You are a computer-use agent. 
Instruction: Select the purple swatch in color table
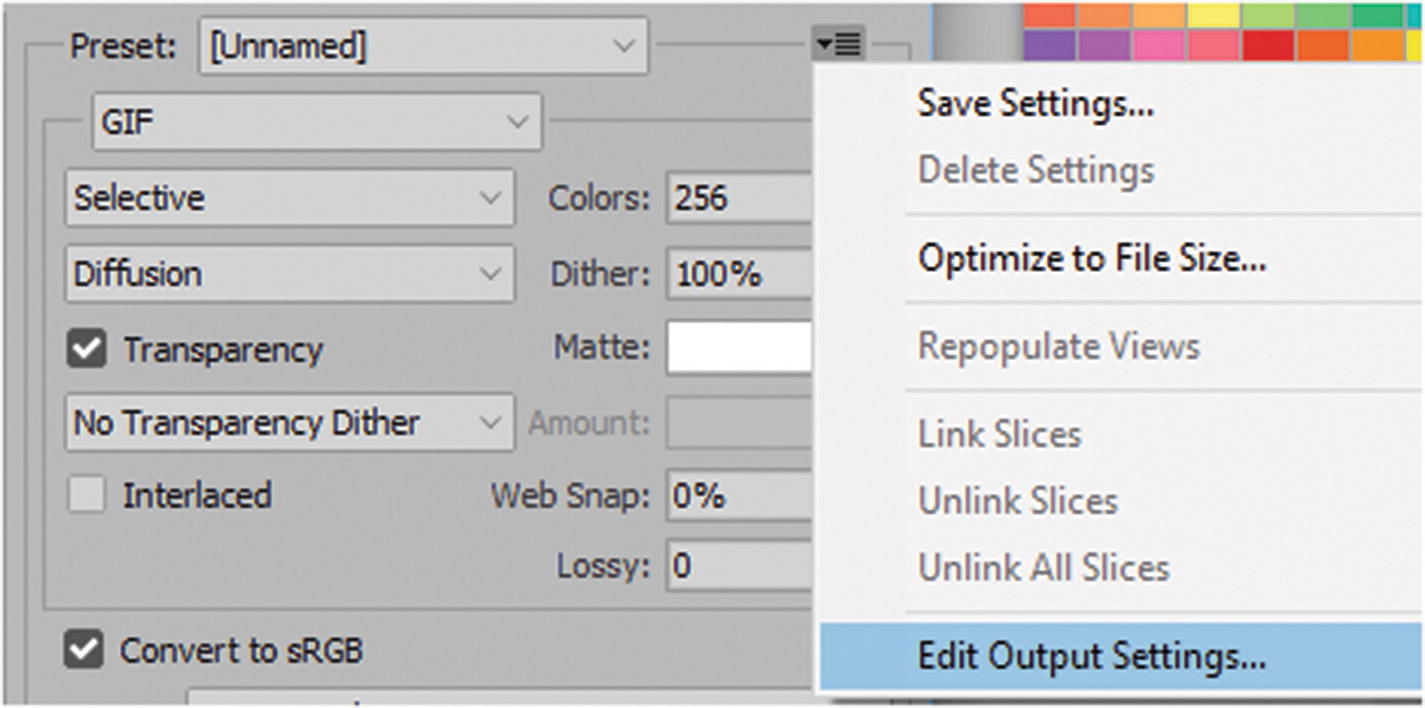(1050, 45)
